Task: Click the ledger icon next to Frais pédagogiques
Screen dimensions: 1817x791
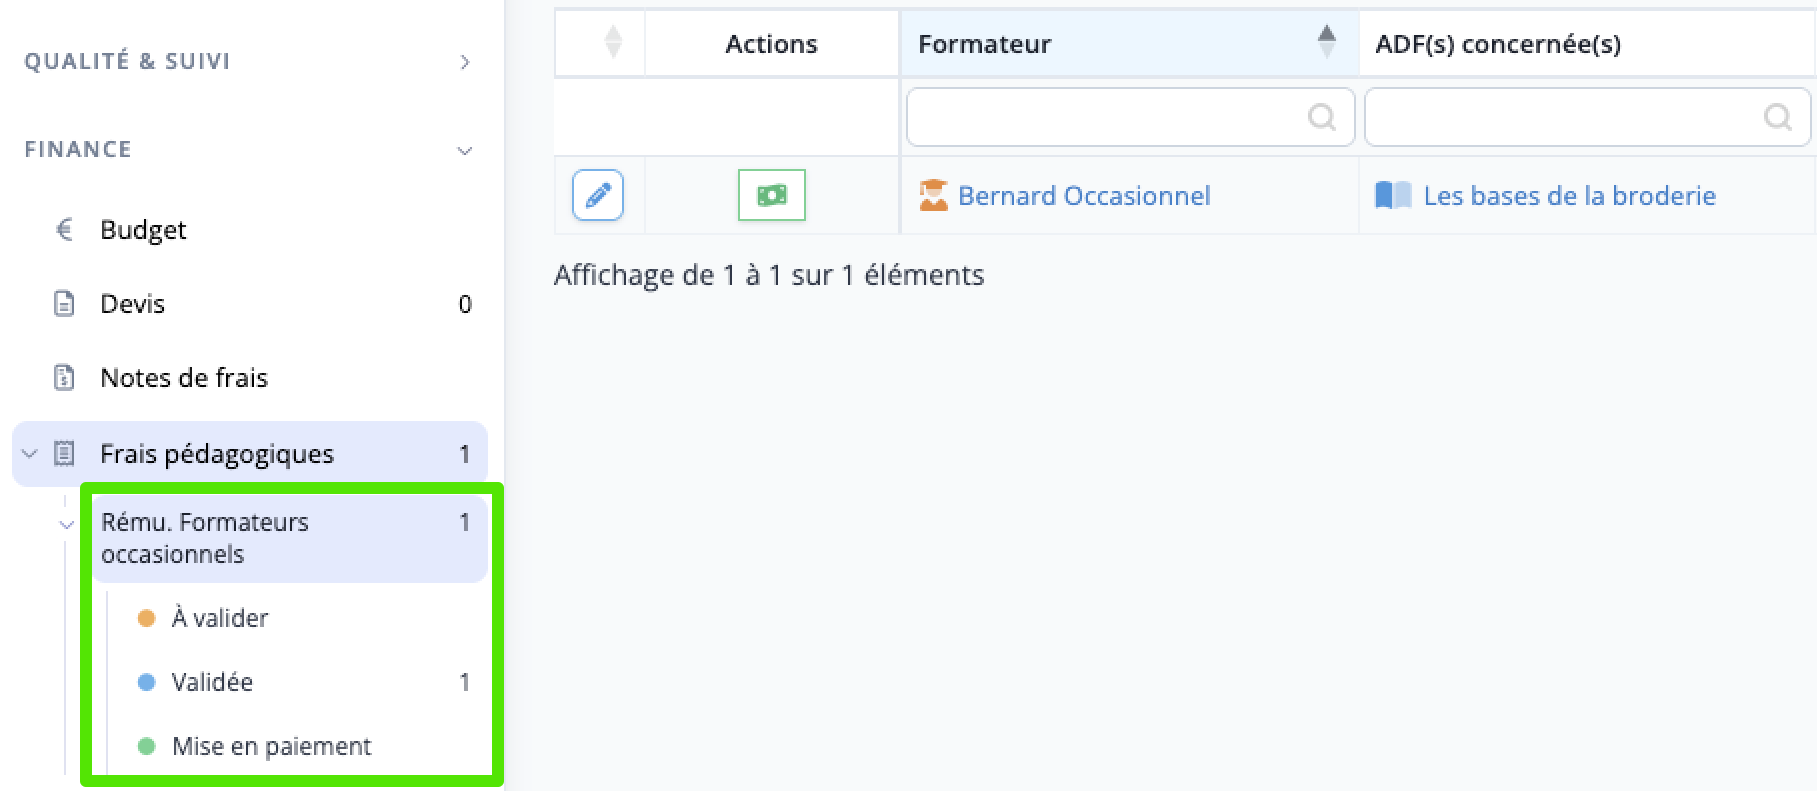Action: tap(64, 454)
